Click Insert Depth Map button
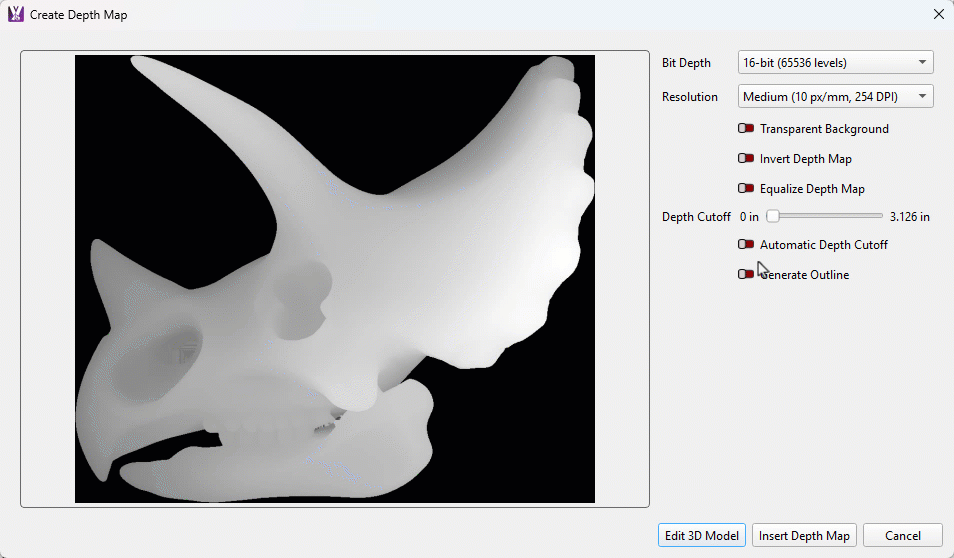The height and width of the screenshot is (558, 954). coord(804,535)
